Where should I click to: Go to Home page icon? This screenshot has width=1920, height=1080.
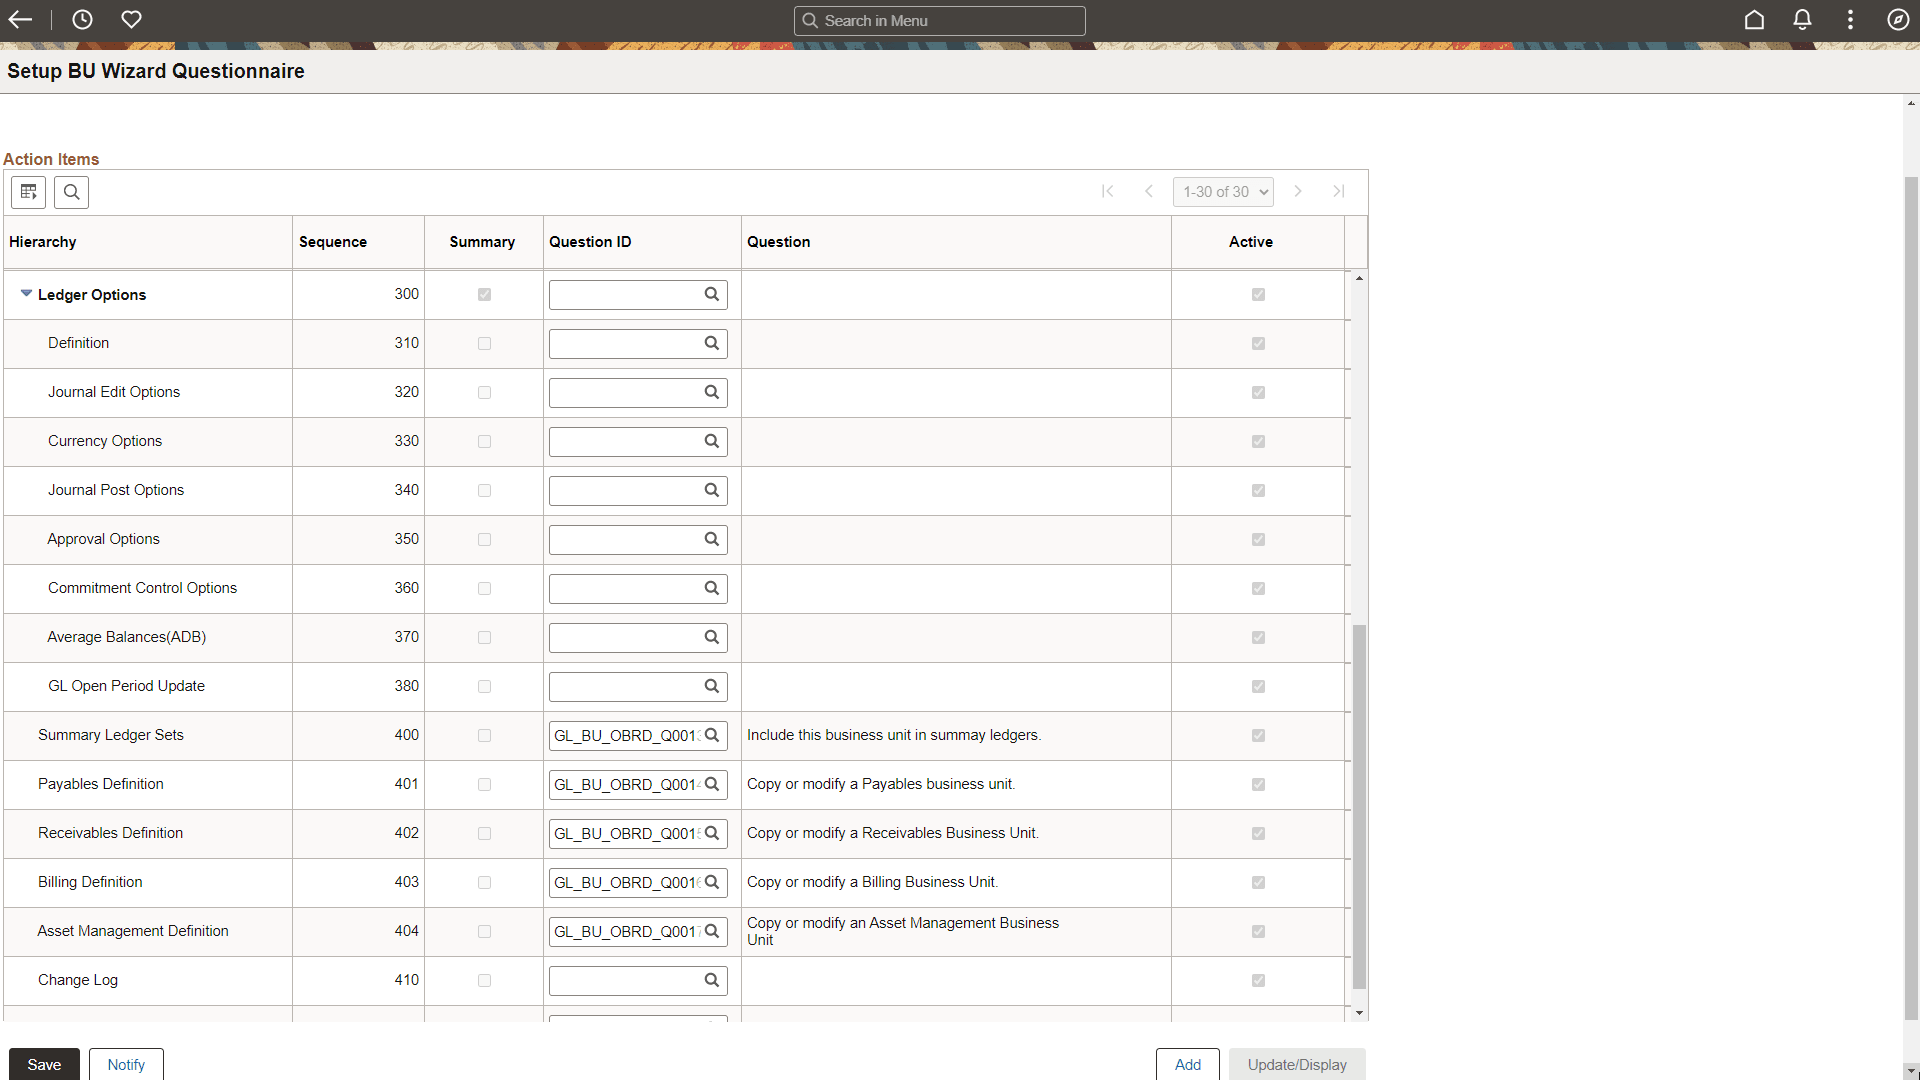coord(1754,20)
